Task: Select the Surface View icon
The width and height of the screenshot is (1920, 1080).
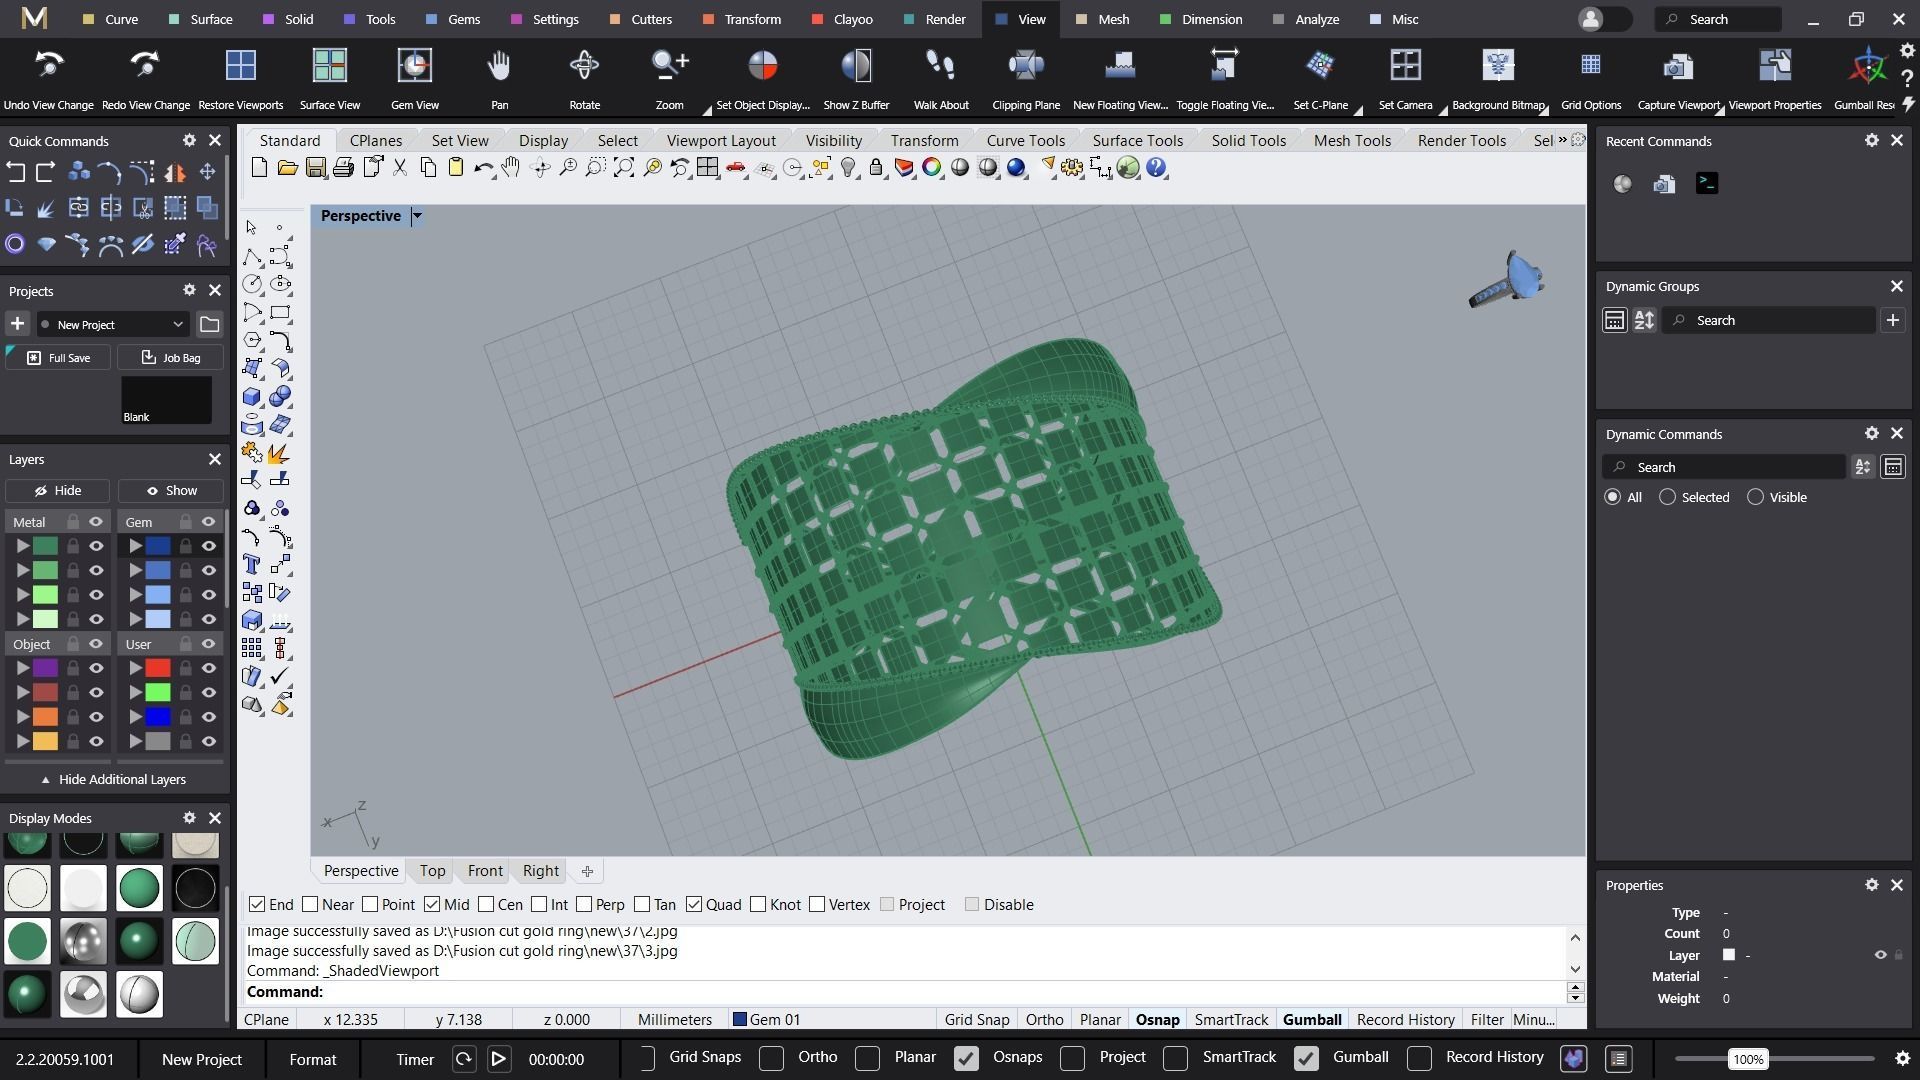Action: (329, 65)
